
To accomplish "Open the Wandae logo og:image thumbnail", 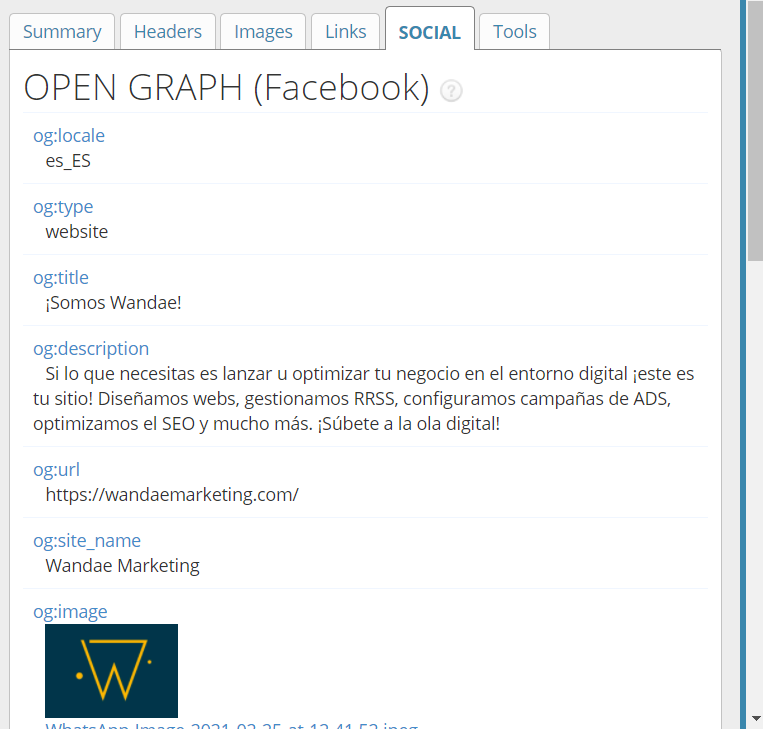I will 111,671.
